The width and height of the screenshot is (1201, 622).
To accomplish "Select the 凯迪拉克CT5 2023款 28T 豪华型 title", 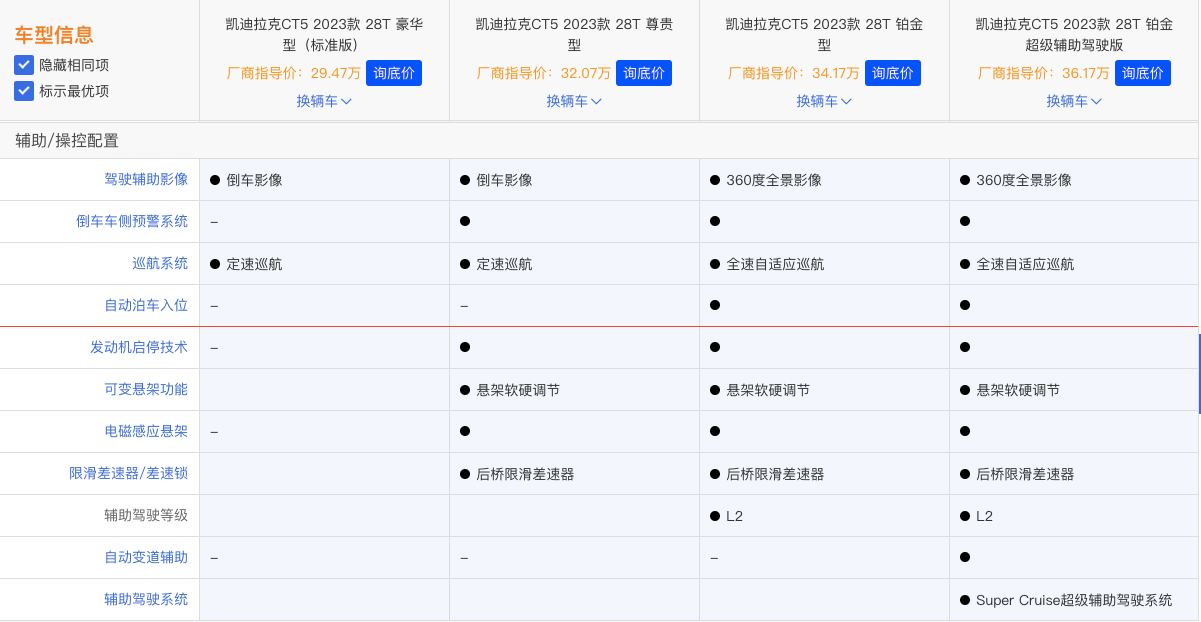I will tap(324, 35).
